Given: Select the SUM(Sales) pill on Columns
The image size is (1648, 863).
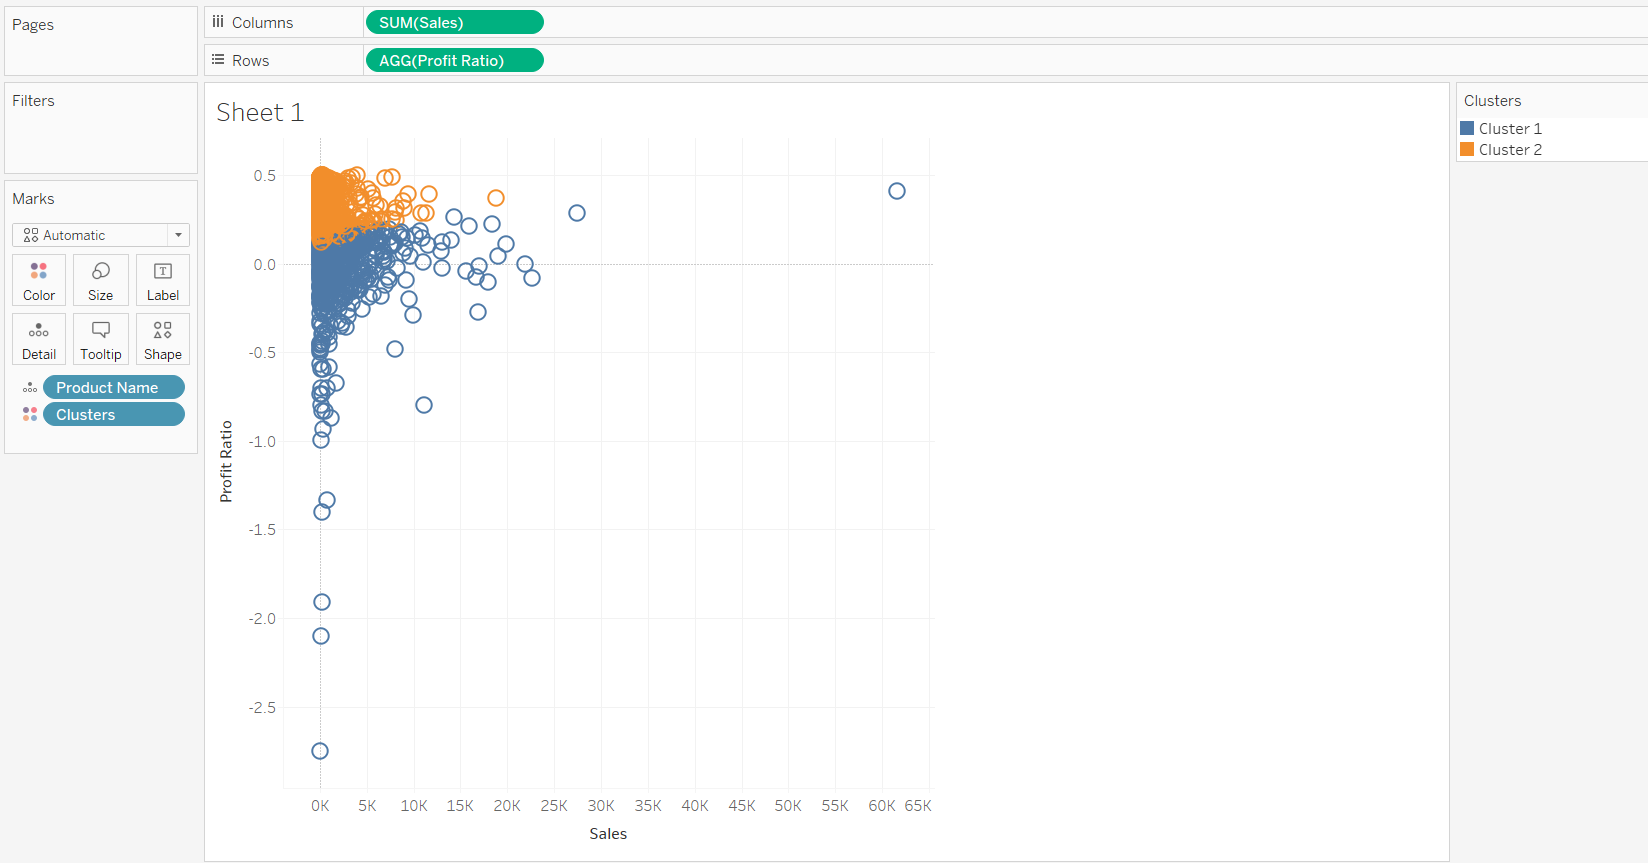Looking at the screenshot, I should [454, 22].
